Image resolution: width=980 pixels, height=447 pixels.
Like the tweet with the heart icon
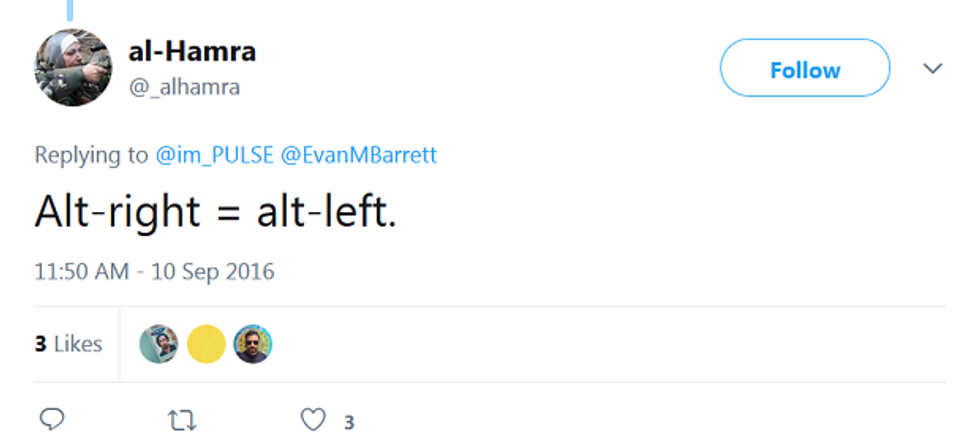tap(313, 421)
